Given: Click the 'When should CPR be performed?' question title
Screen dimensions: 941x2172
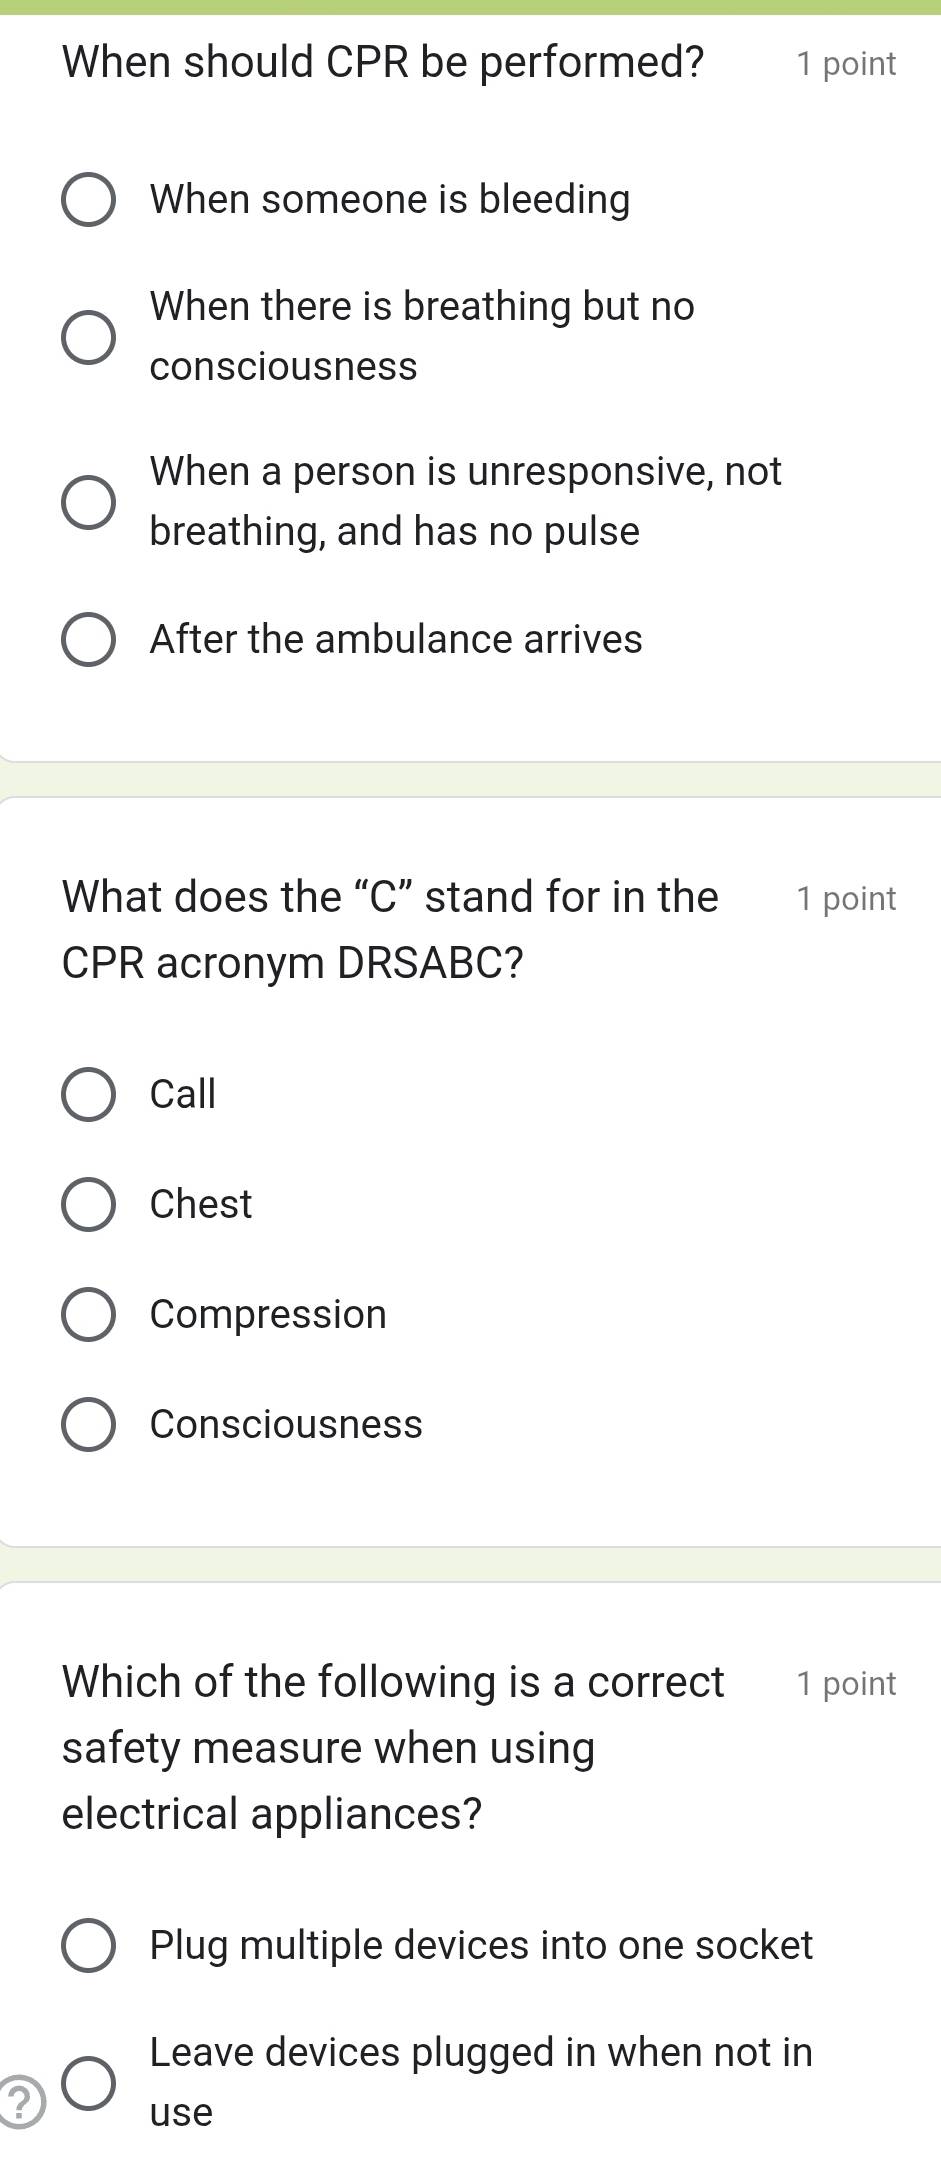Looking at the screenshot, I should click(383, 62).
